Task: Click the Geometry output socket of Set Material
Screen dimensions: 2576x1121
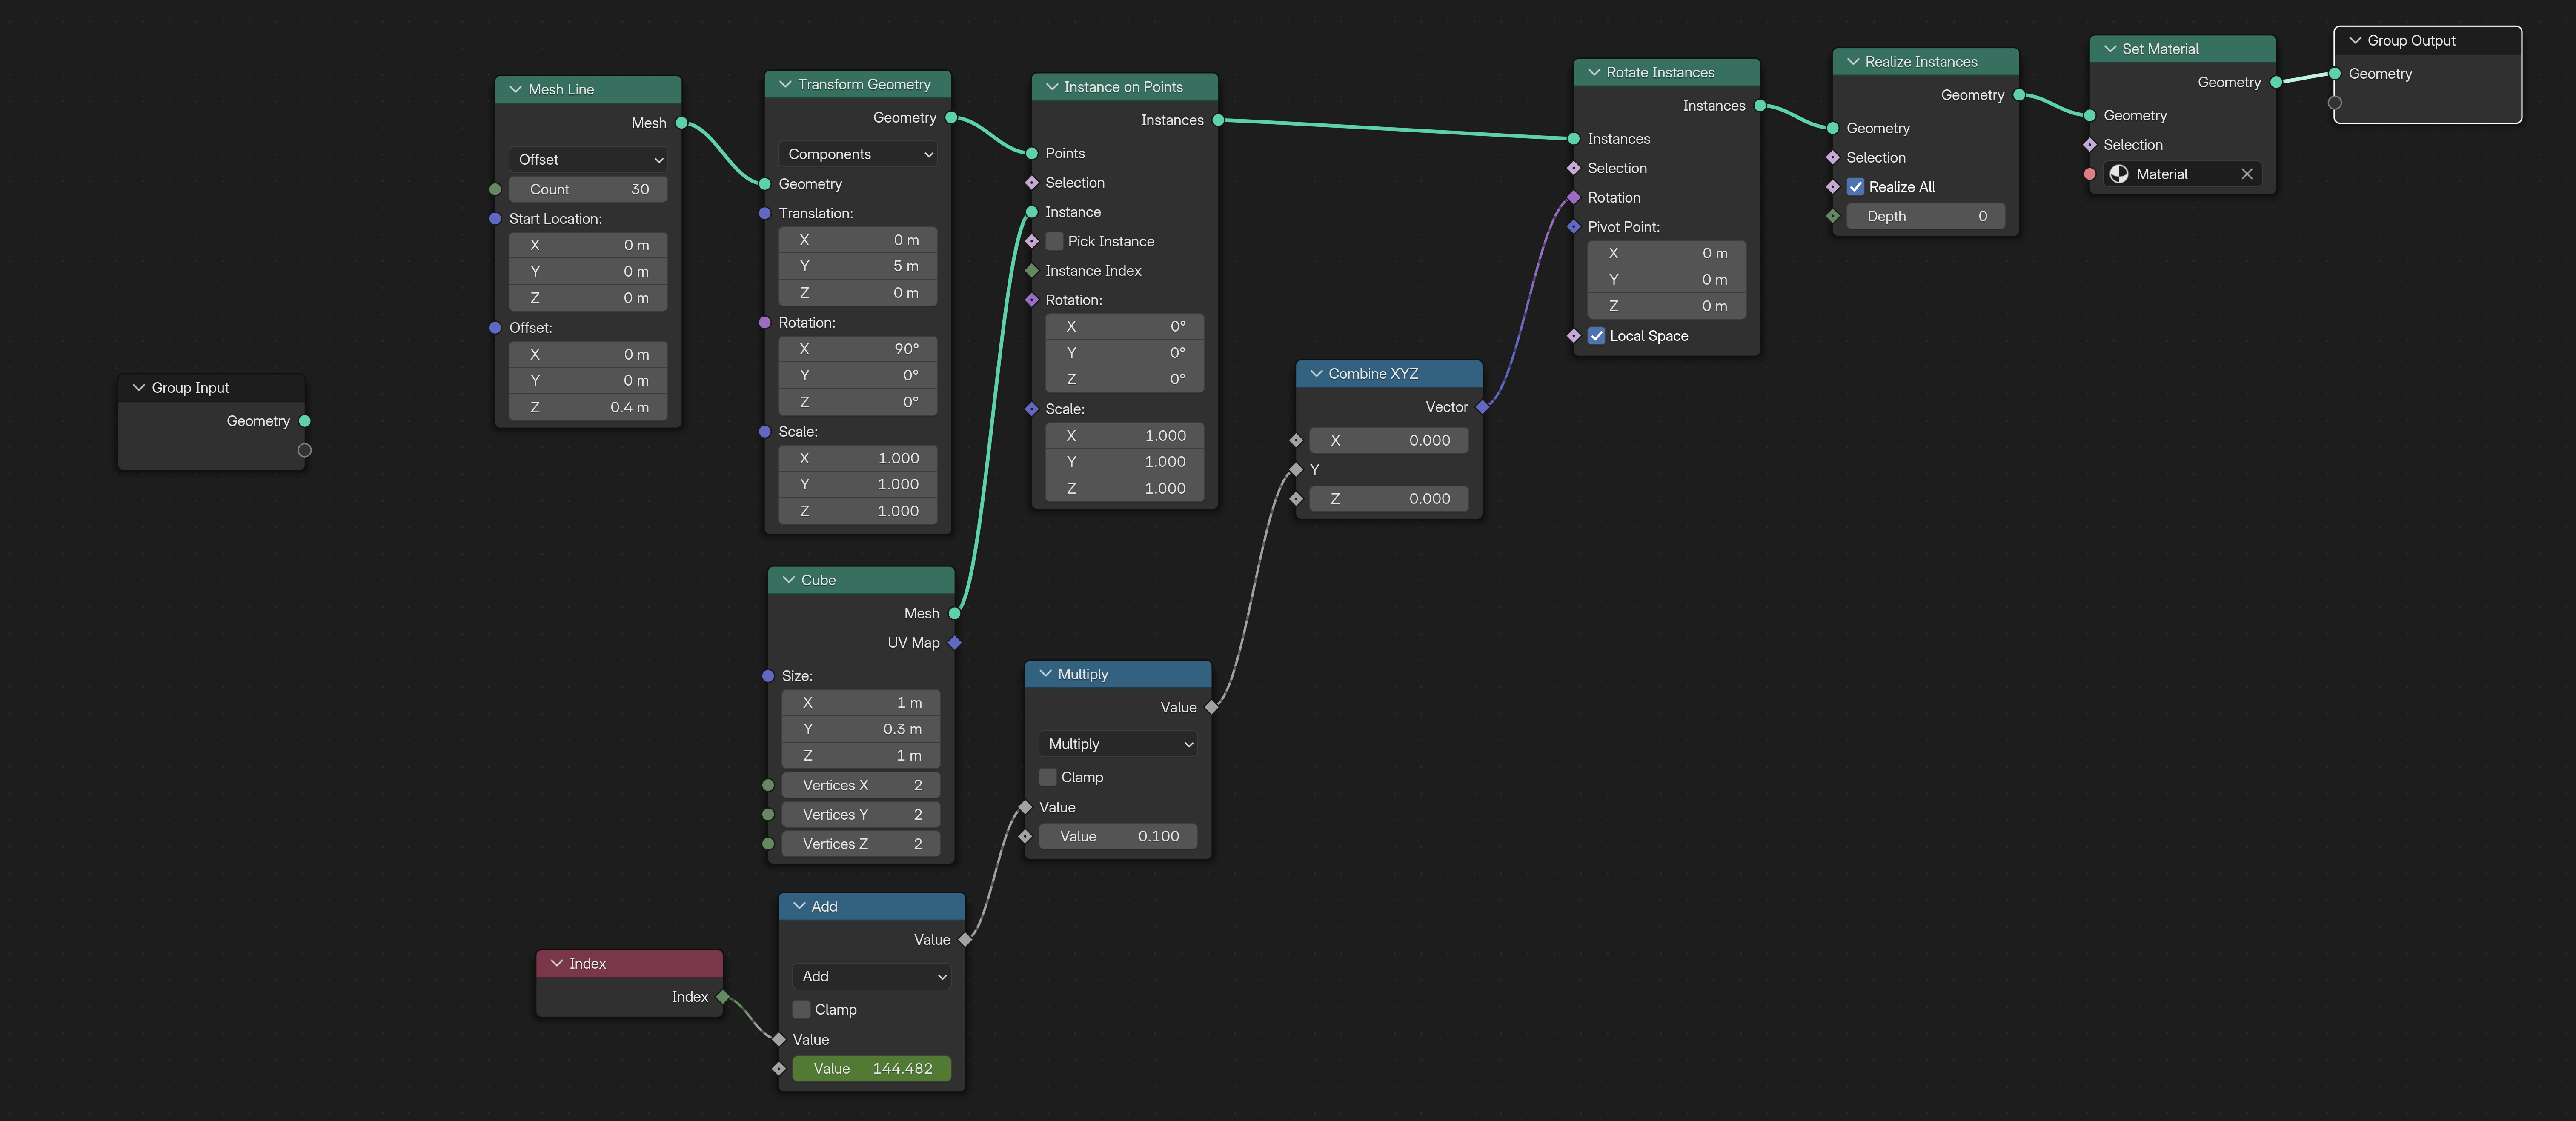Action: [x=2276, y=83]
